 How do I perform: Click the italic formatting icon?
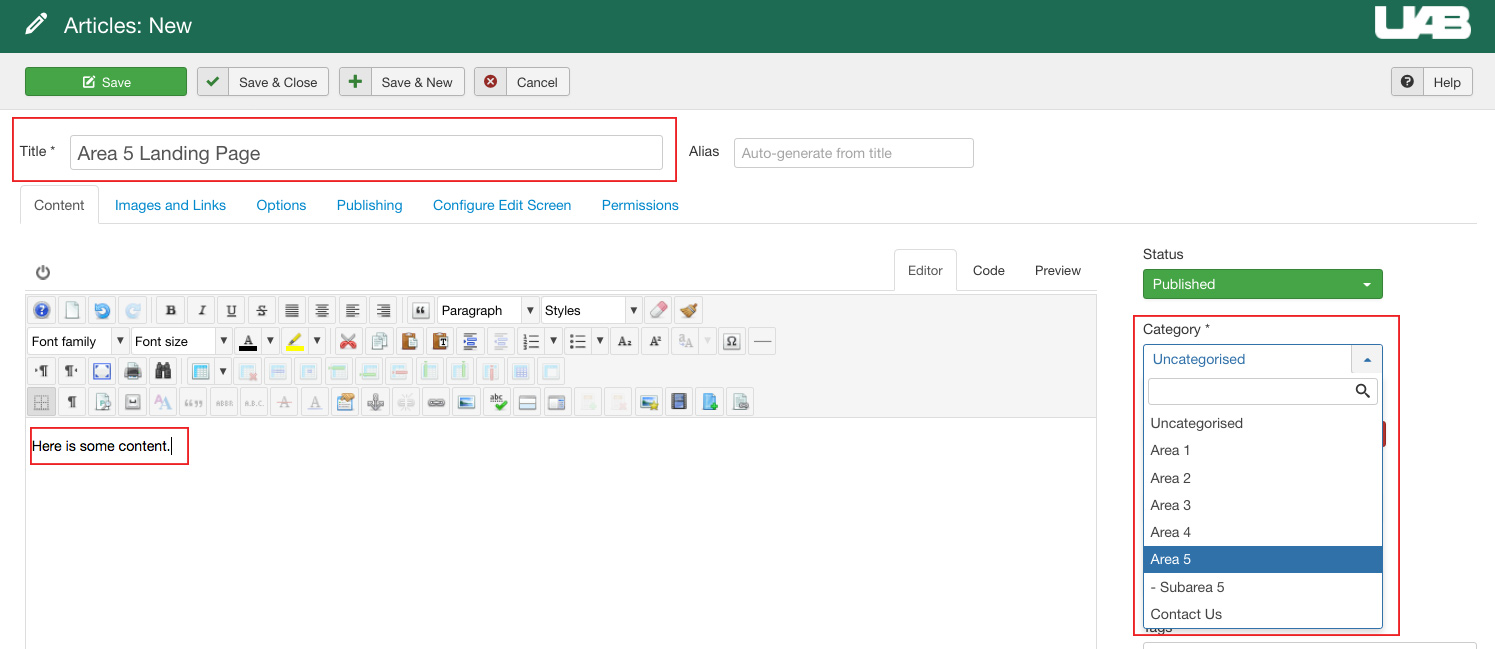pos(201,311)
